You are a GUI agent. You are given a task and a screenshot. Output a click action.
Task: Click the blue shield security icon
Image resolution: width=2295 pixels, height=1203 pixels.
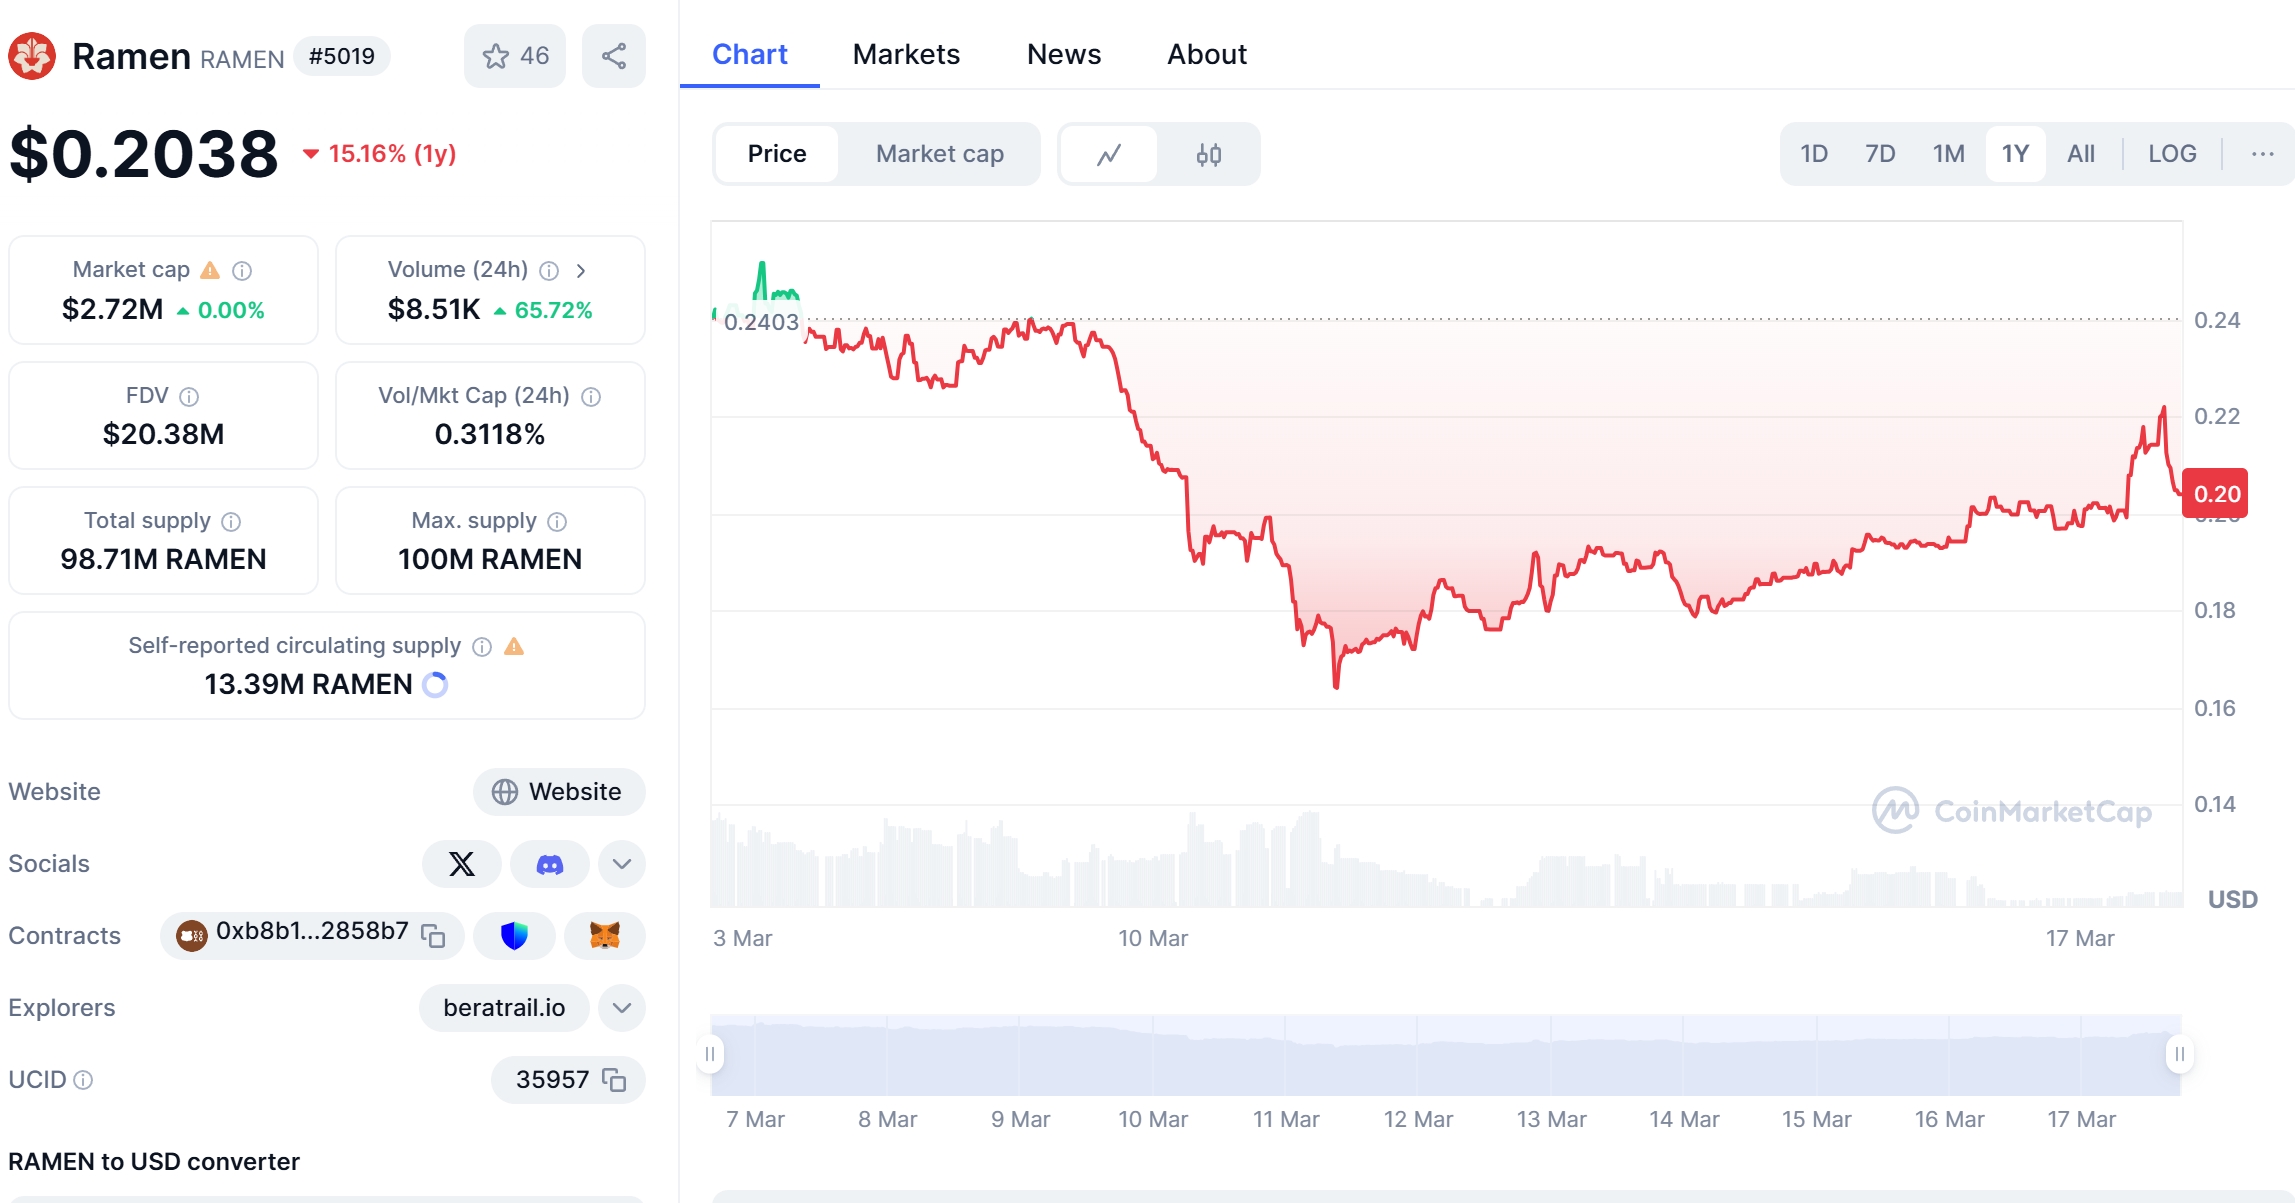[x=514, y=936]
